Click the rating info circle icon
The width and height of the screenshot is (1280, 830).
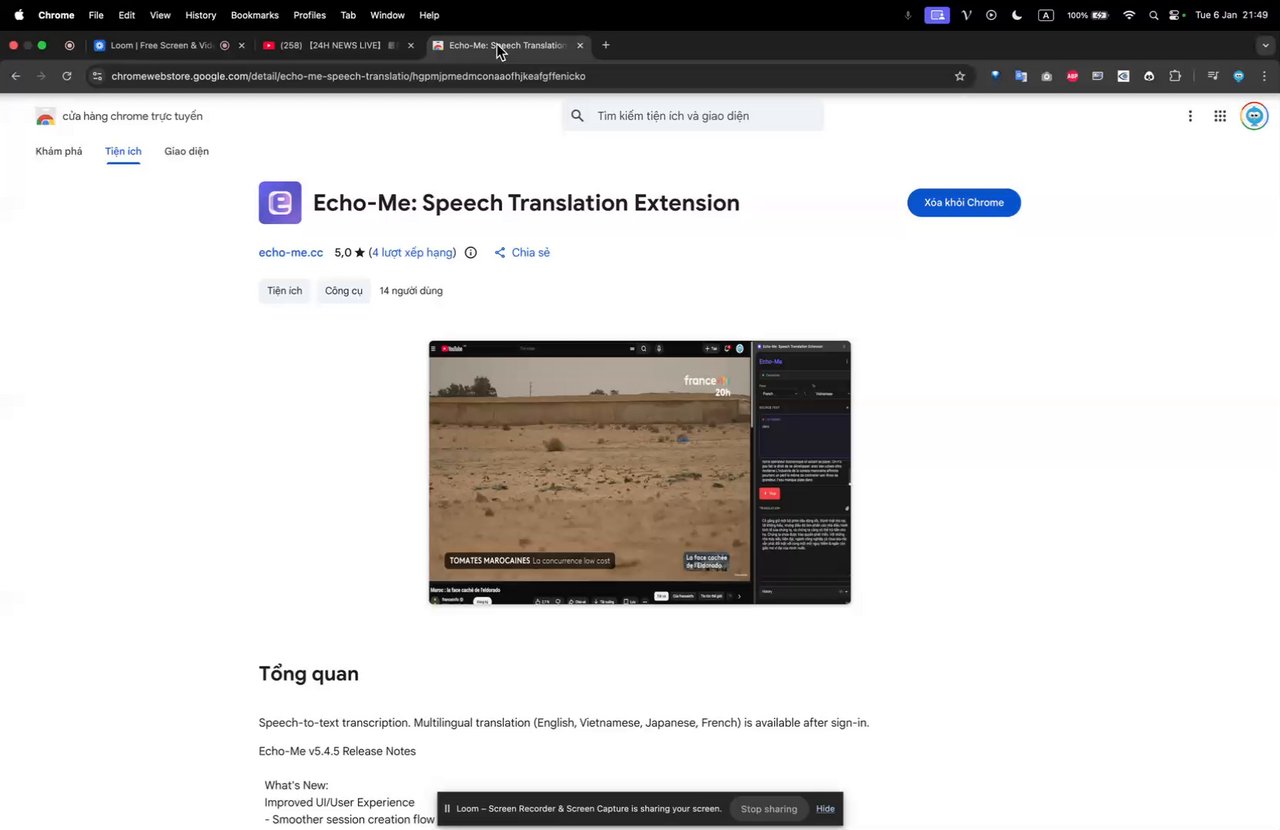[471, 253]
